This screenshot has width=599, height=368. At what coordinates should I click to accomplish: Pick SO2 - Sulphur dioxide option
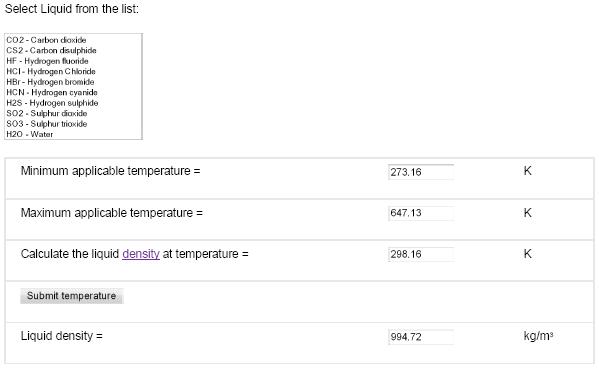coord(47,113)
